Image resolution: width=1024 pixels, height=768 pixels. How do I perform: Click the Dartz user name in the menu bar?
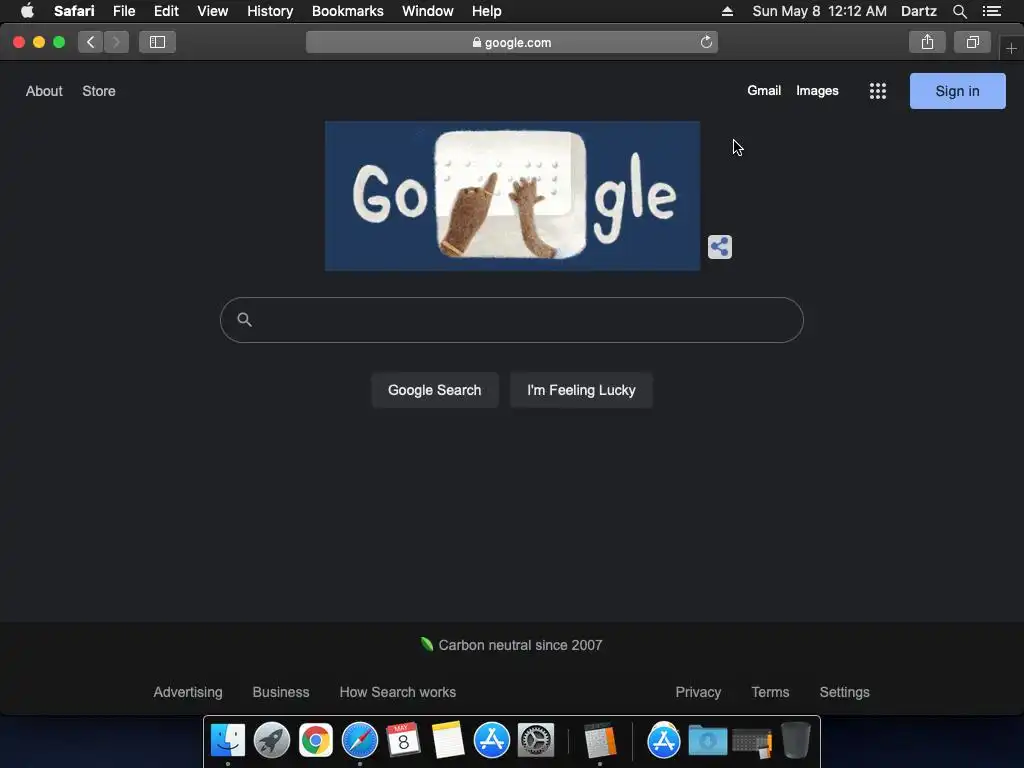[919, 11]
